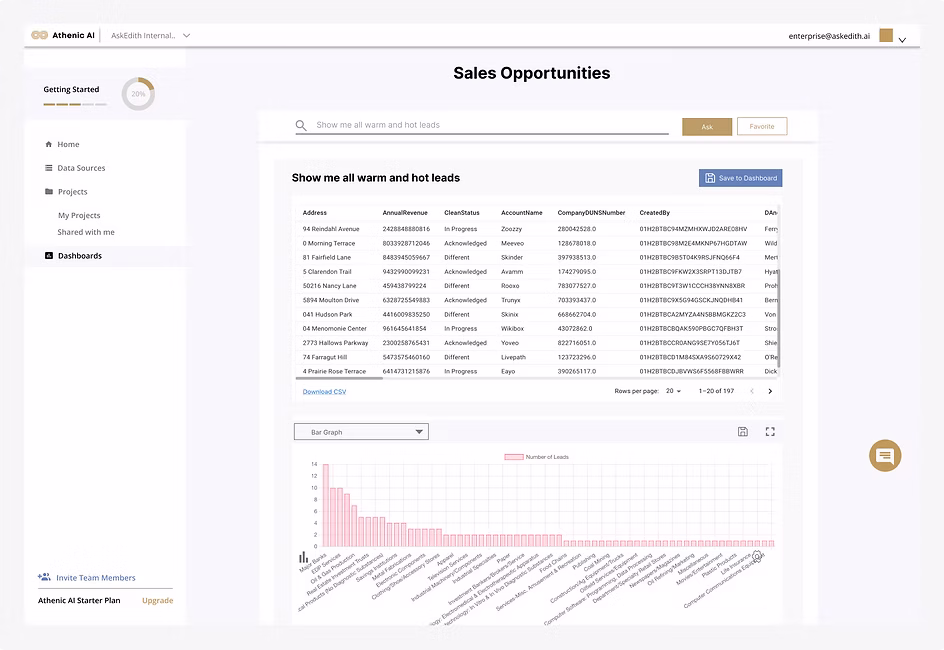This screenshot has height=650, width=944.
Task: Open the Rows per page dropdown
Action: click(x=676, y=392)
